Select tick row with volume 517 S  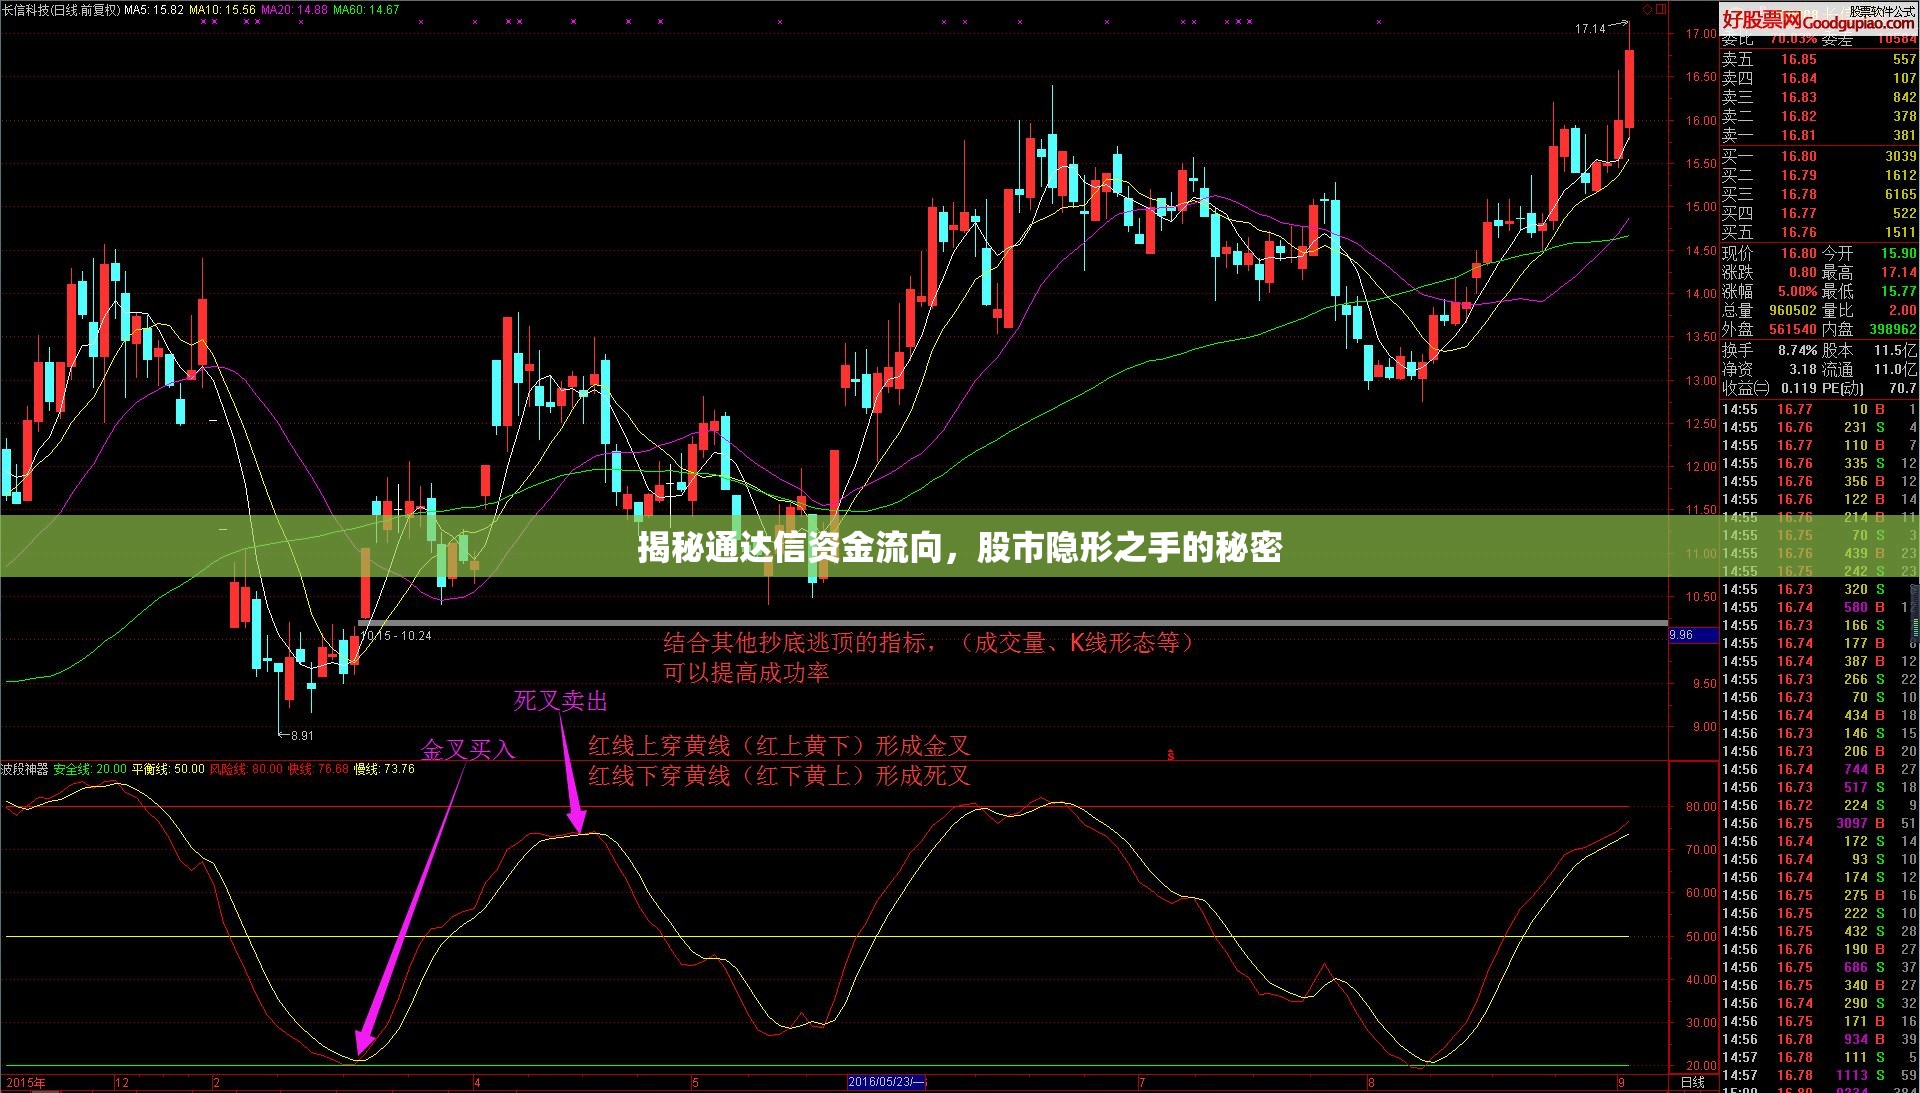coord(1819,788)
